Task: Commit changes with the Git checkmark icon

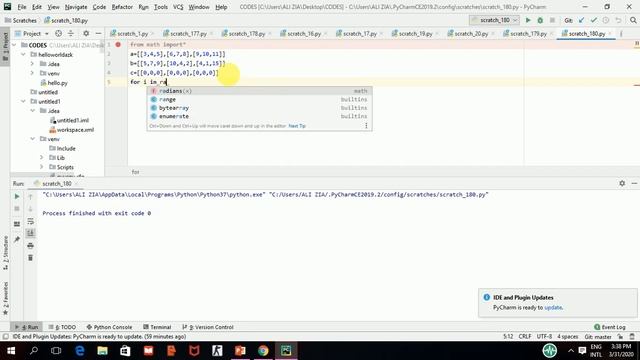Action: point(593,20)
